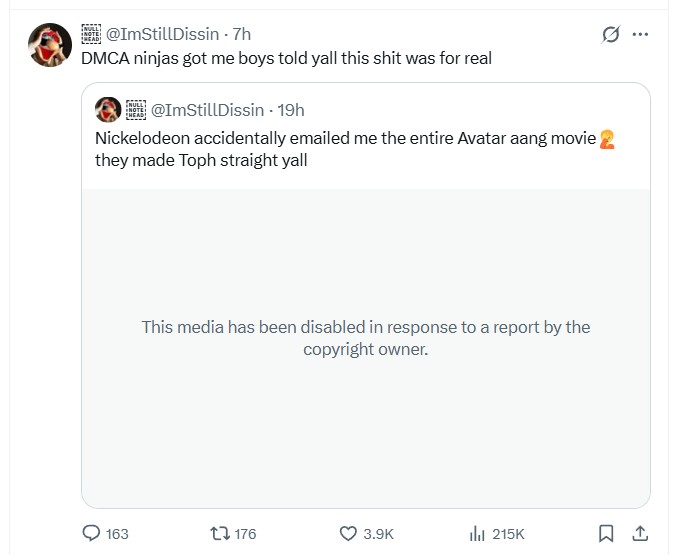
Task: Bookmark this post
Action: point(605,533)
